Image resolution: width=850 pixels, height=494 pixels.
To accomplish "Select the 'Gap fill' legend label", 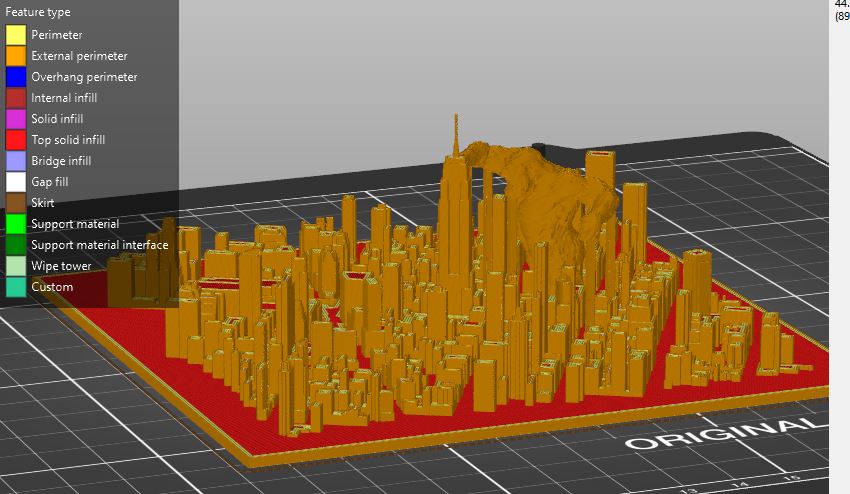I will 50,182.
